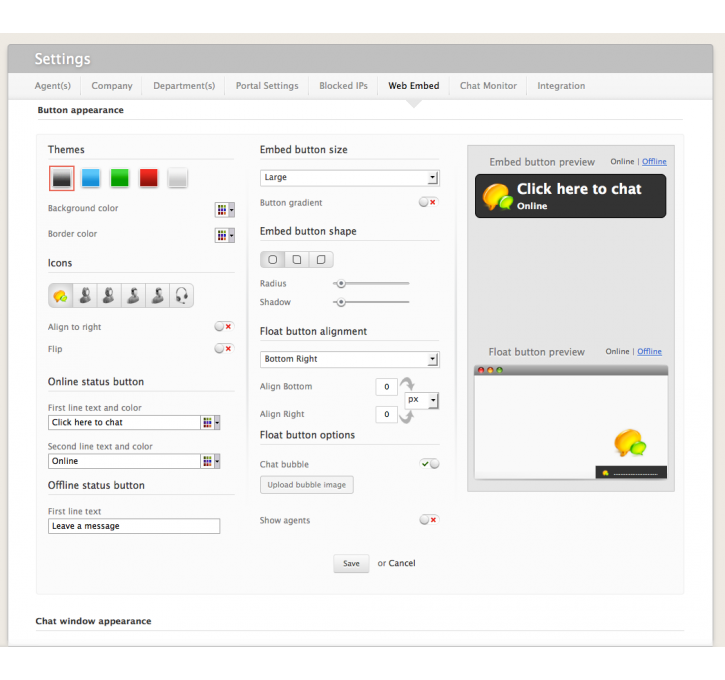Show Online float button preview
Viewport: 725px width, 680px height.
[617, 351]
